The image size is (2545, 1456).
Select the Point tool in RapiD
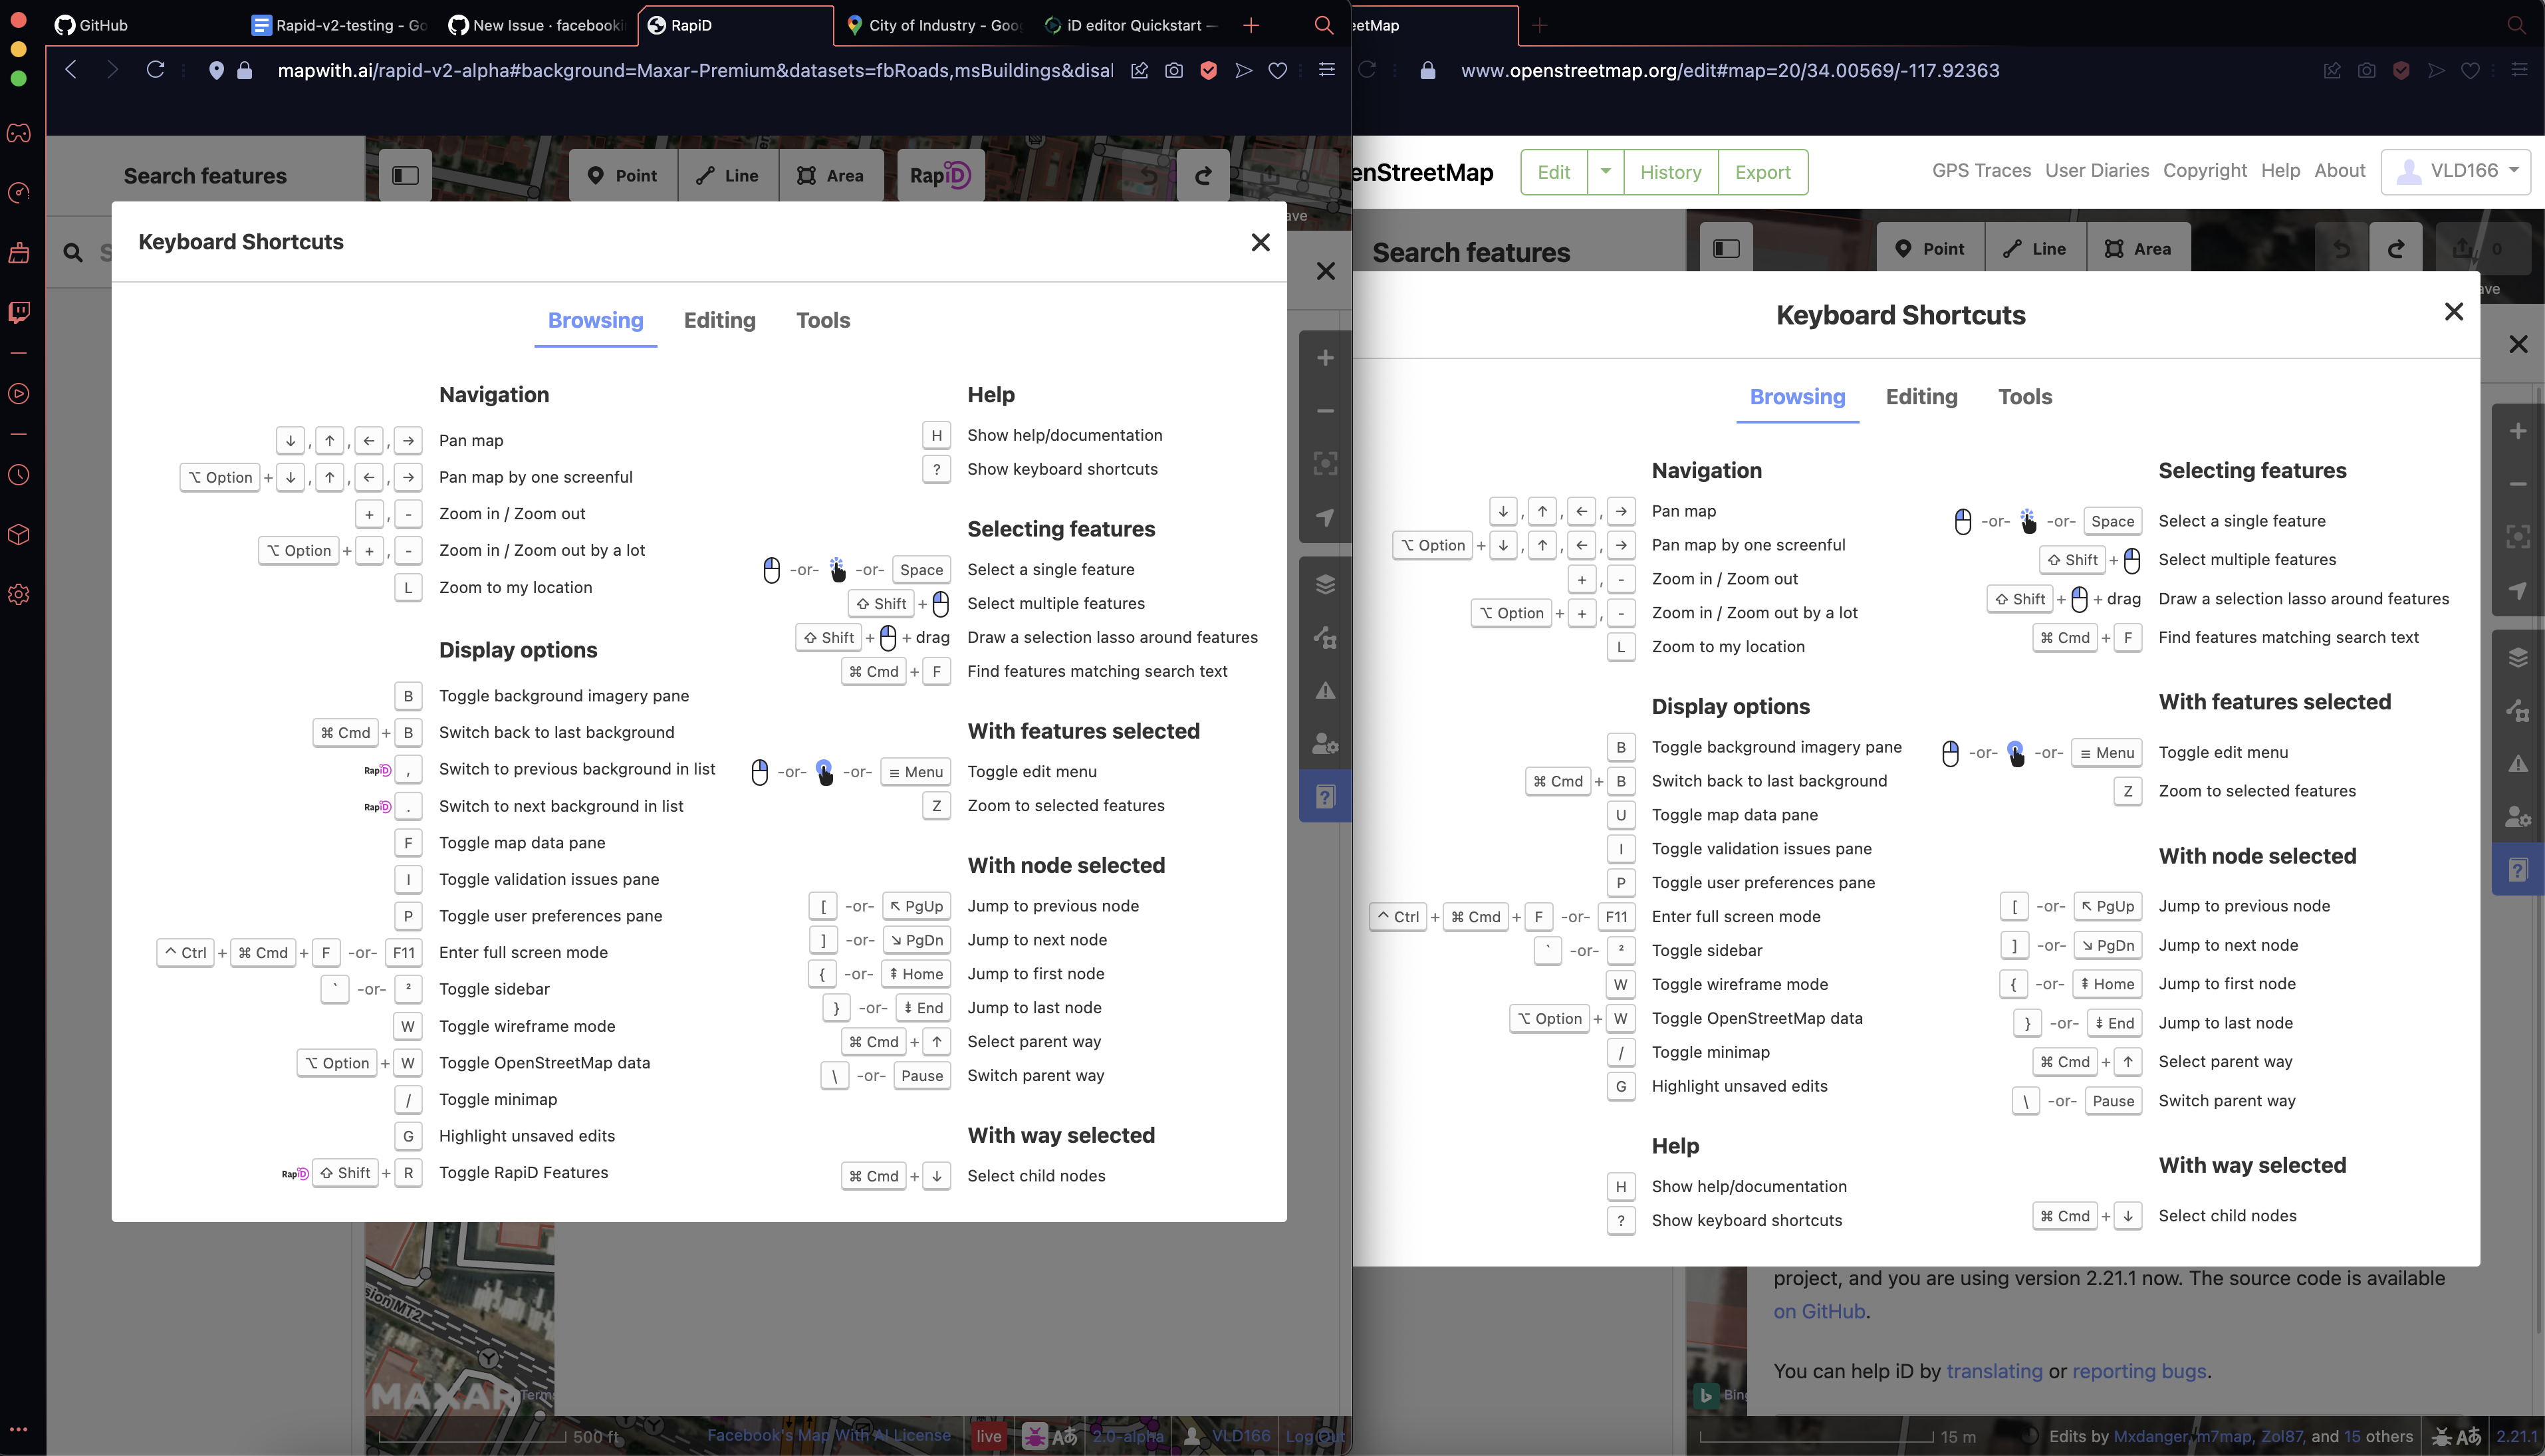click(623, 175)
